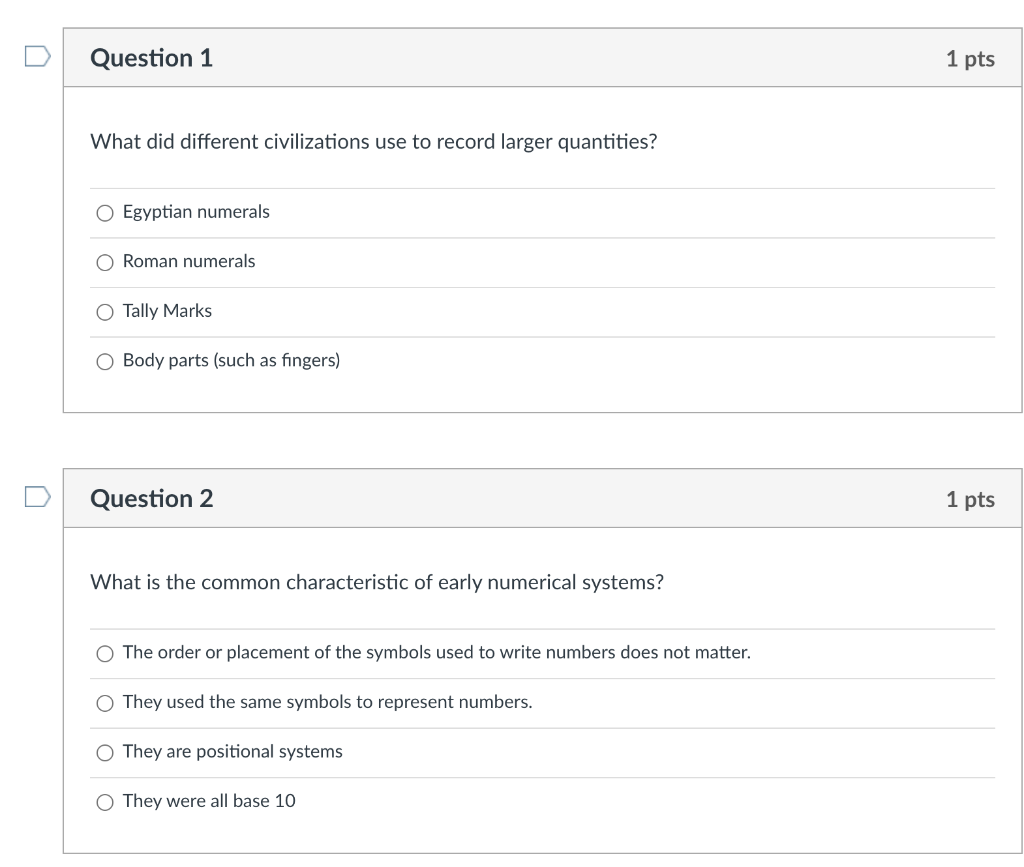Screen dimensions: 1024x867
Task: Click the "Tally Marks" answer label text
Action: [166, 311]
